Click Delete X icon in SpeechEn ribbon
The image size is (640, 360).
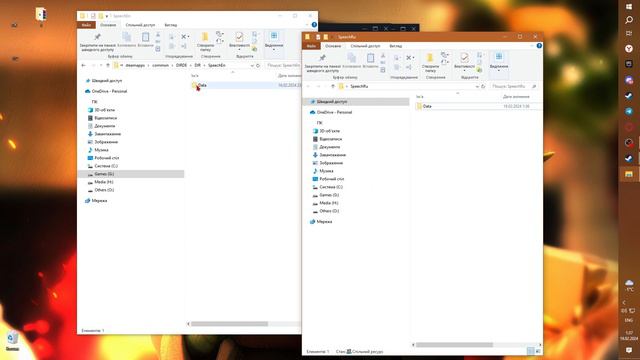[x=183, y=37]
